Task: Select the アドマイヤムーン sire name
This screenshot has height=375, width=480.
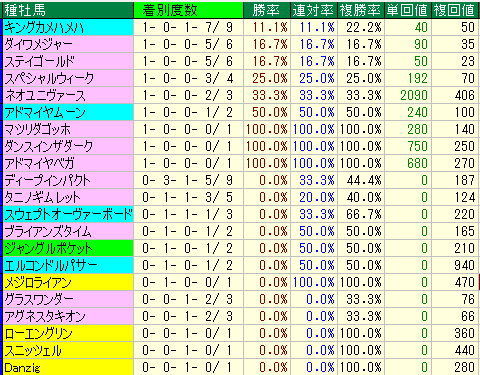Action: 45,112
